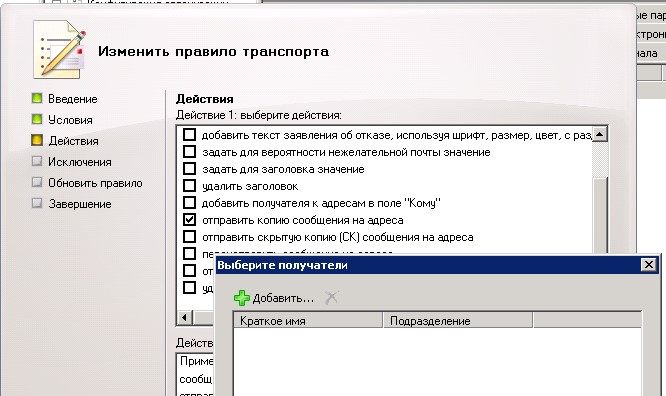The width and height of the screenshot is (666, 396).
Task: Click the actions list scroll-up arrow
Action: pyautogui.click(x=600, y=135)
